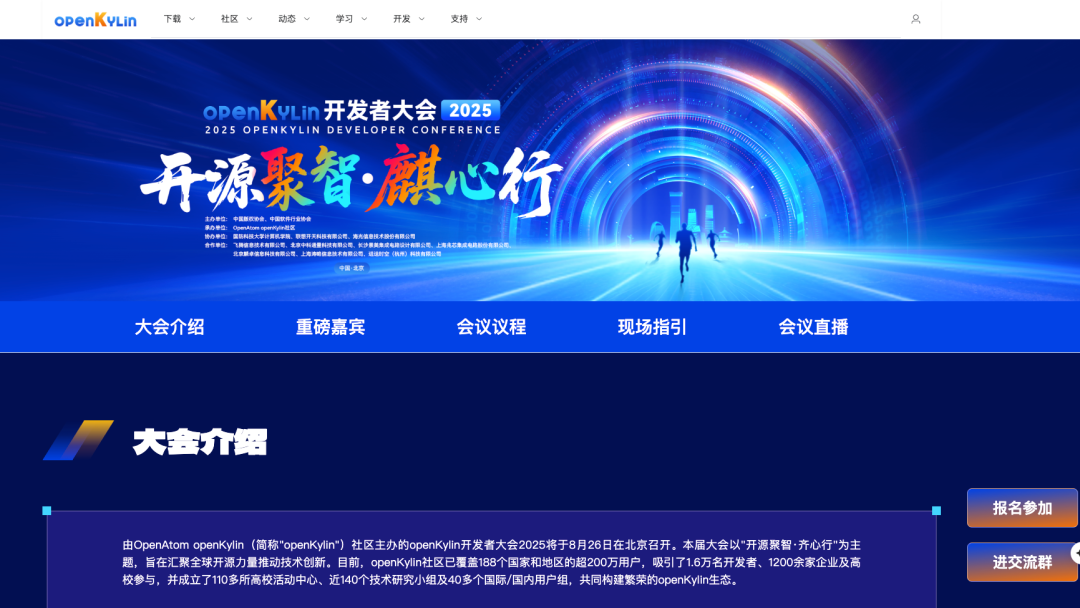Viewport: 1080px width, 608px height.
Task: Go to the 现场指引 section tab
Action: pyautogui.click(x=652, y=327)
